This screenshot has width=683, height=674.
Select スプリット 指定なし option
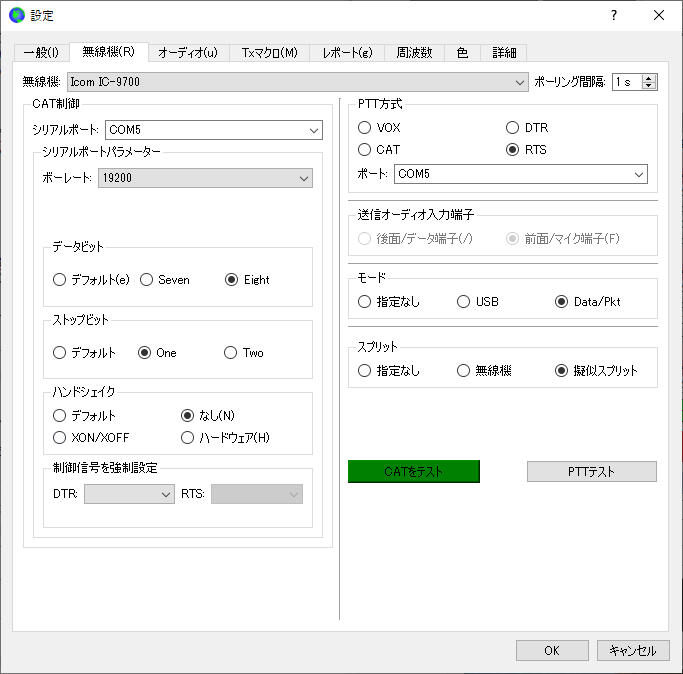[389, 371]
